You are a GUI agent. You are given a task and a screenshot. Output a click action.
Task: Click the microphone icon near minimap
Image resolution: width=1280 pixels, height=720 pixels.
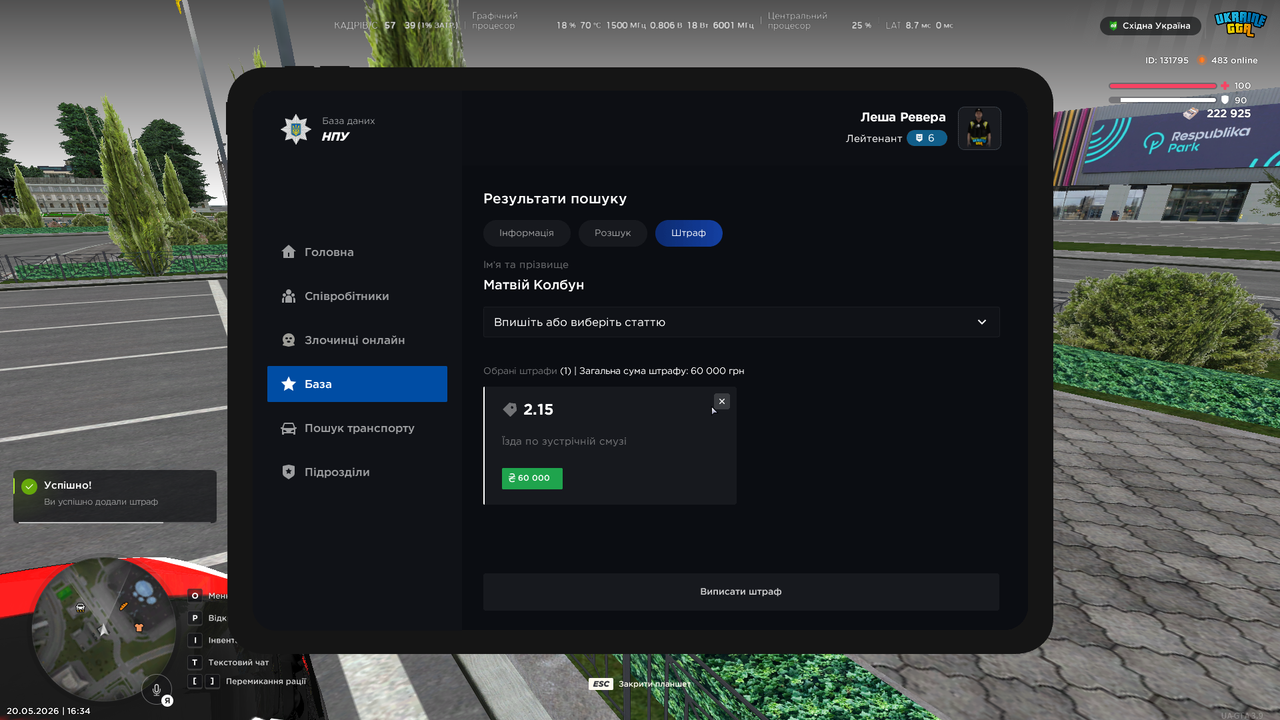(x=156, y=689)
